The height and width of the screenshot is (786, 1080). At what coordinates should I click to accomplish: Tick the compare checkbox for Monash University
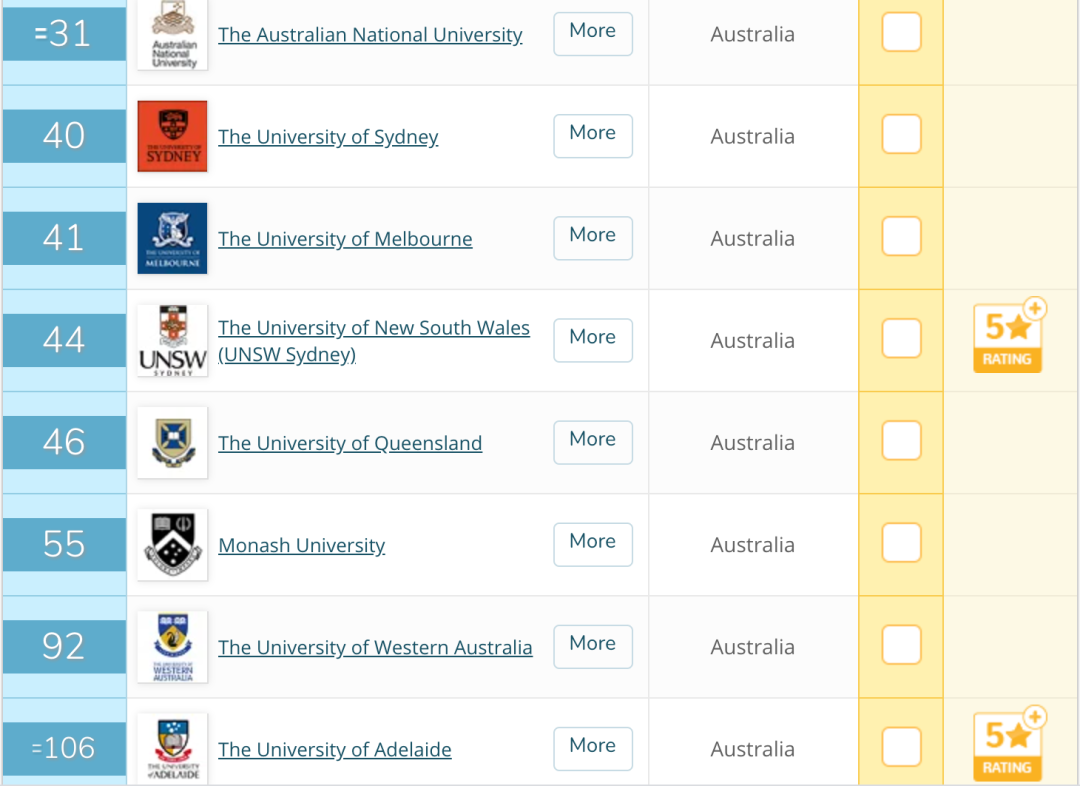pos(901,543)
